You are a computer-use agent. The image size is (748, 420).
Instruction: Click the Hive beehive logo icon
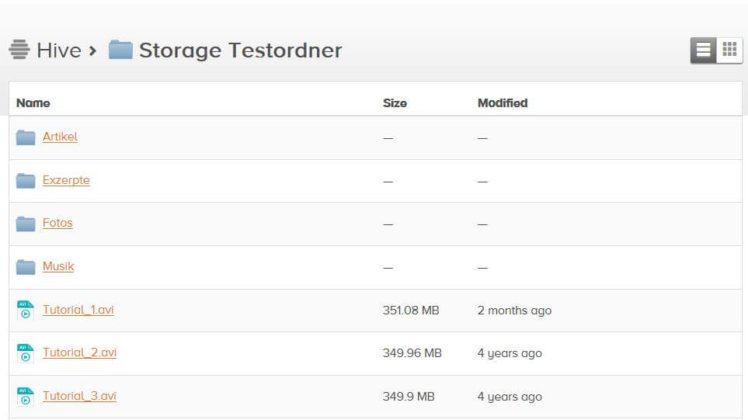click(19, 50)
